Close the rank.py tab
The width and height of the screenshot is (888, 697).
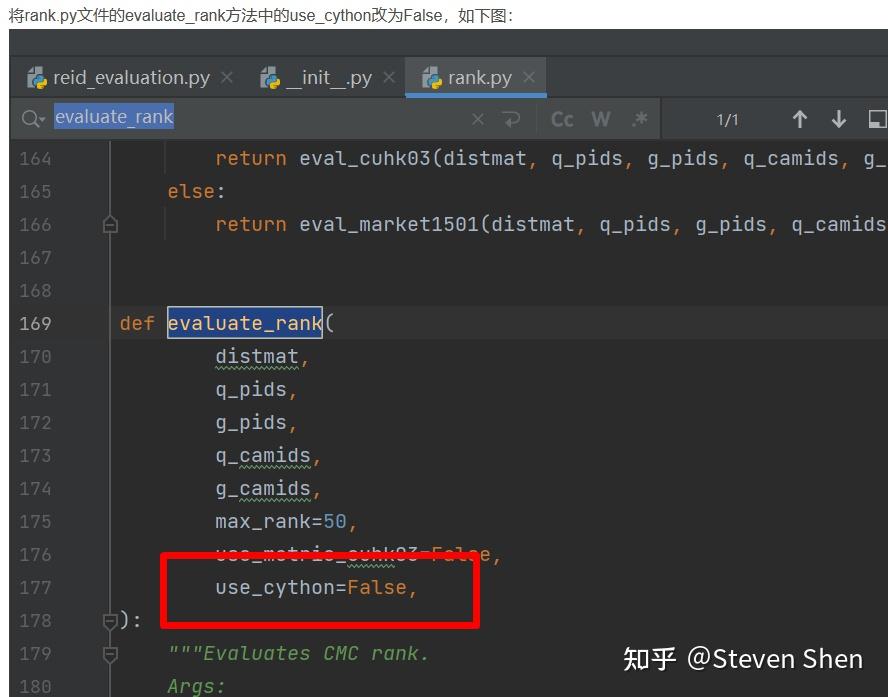[531, 75]
